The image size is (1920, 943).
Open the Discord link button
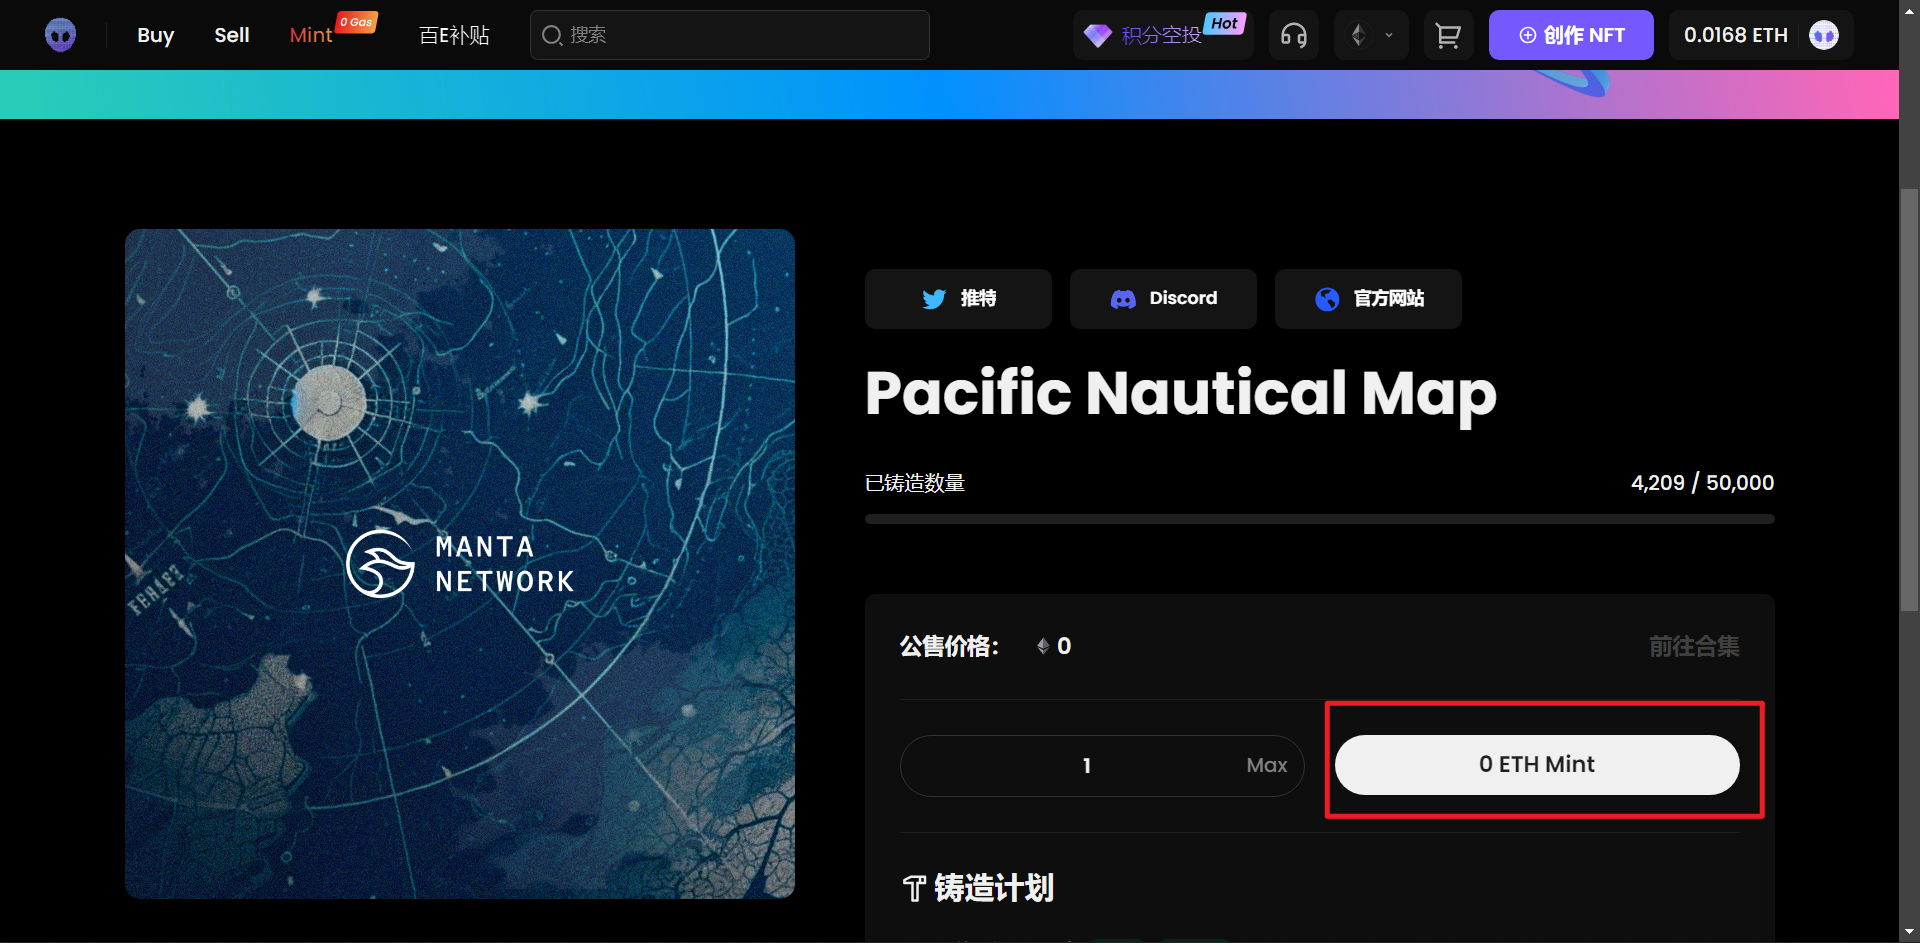[x=1163, y=299]
